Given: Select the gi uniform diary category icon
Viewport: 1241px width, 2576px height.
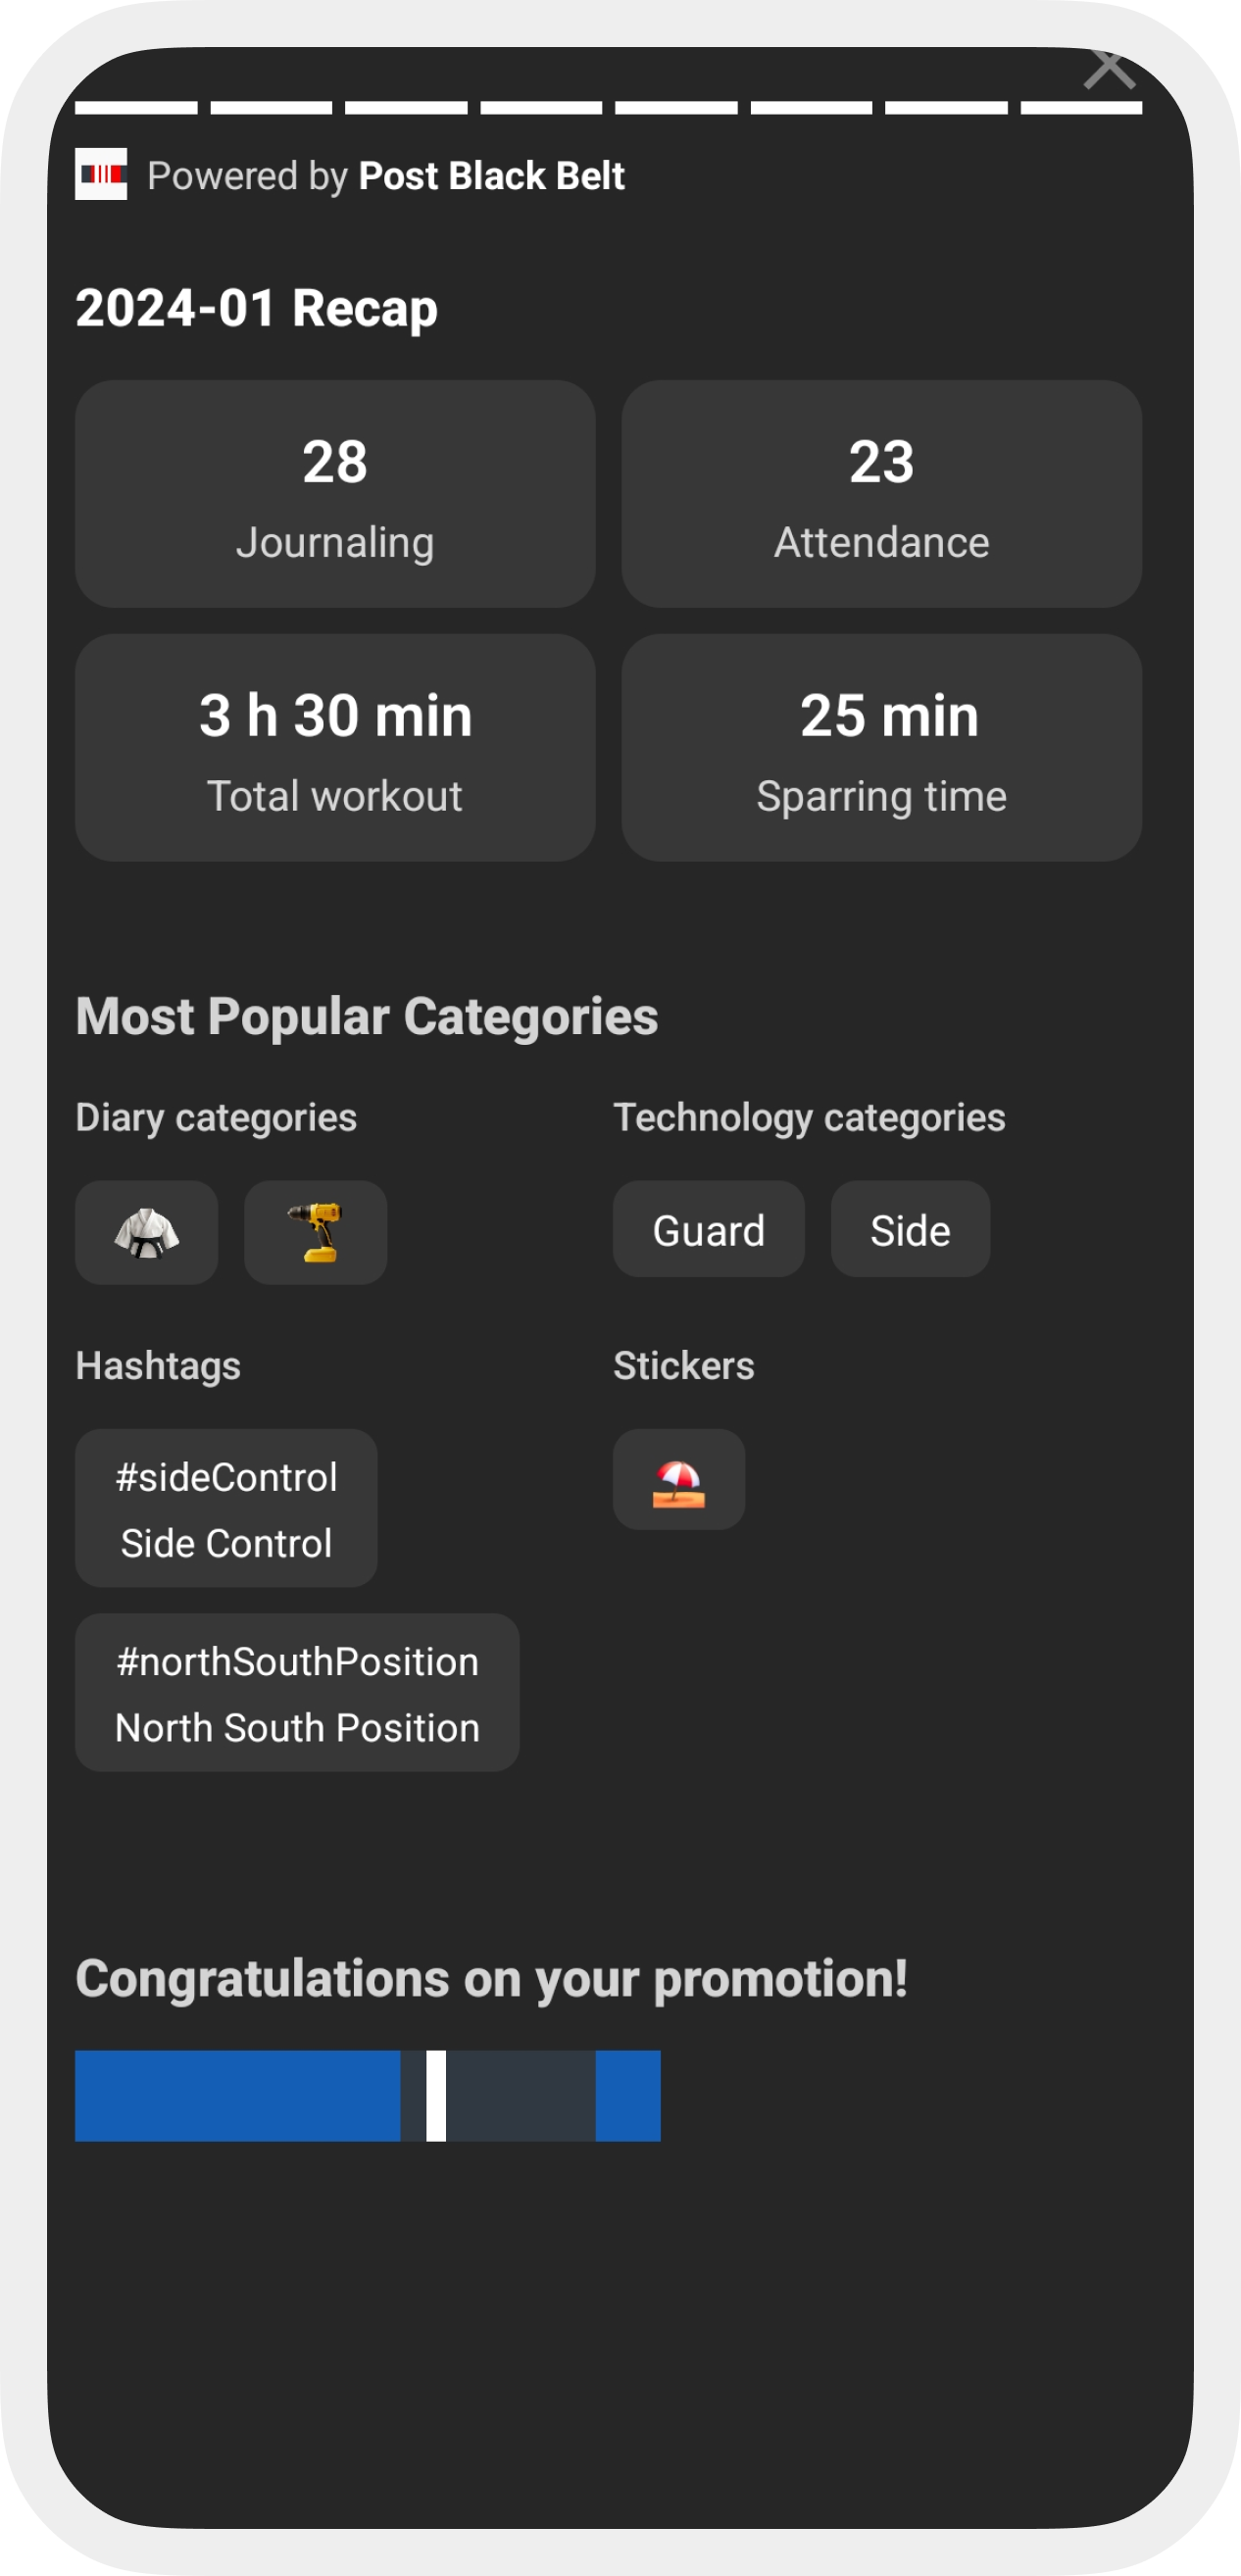Looking at the screenshot, I should pos(147,1232).
